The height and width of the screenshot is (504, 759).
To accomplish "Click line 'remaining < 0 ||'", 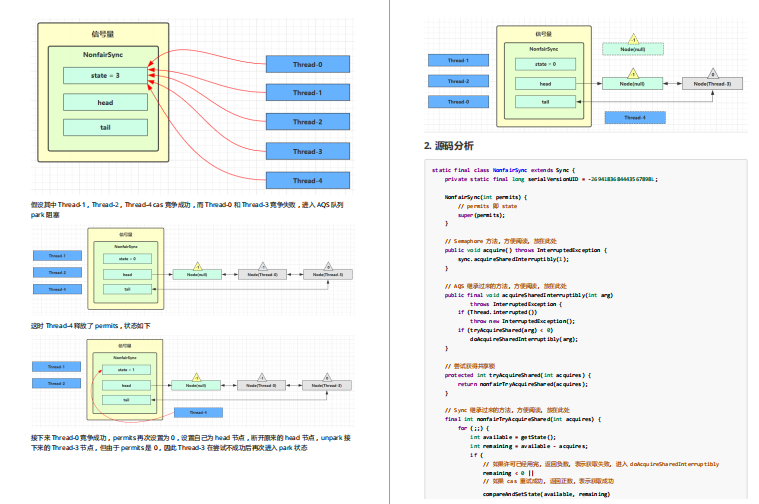I will pos(508,473).
